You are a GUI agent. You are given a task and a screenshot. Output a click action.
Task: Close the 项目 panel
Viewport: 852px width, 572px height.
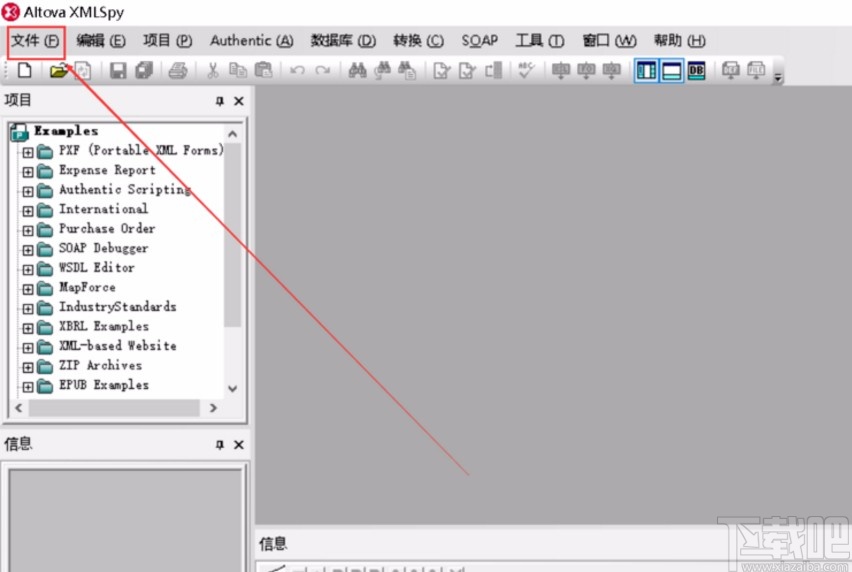tap(239, 101)
